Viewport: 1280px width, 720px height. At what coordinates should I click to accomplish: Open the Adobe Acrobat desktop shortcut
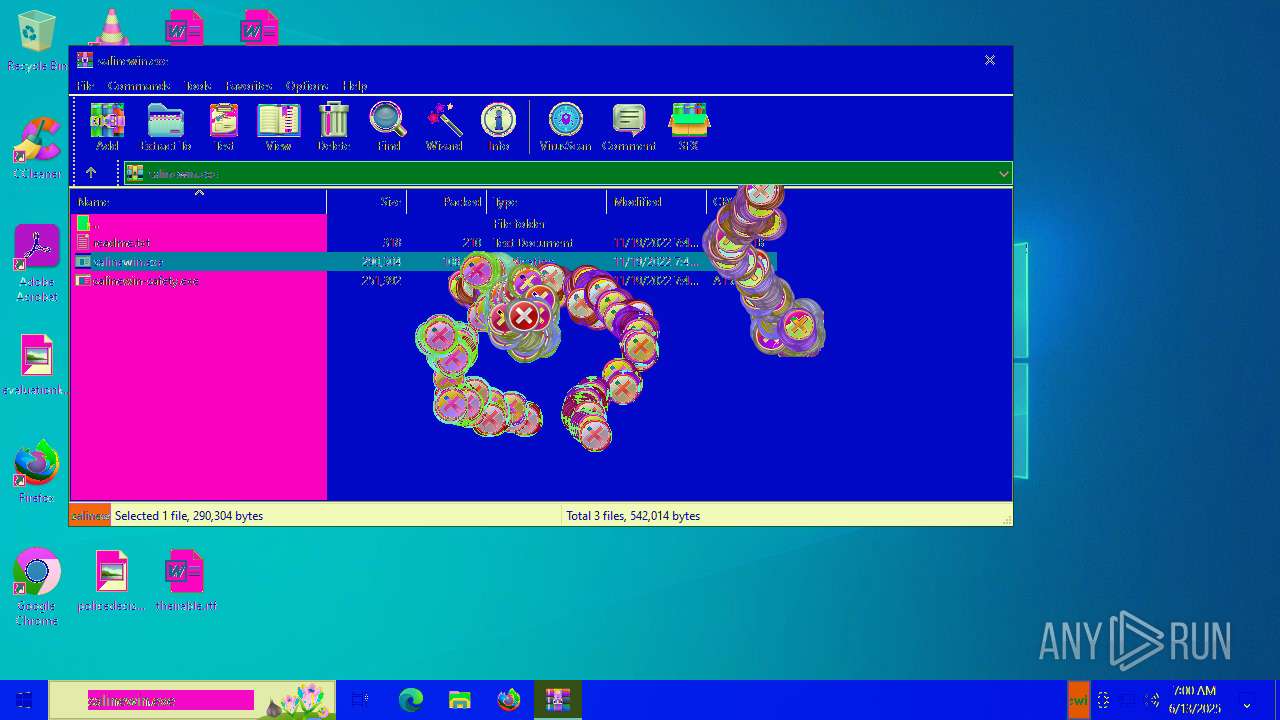coord(37,263)
